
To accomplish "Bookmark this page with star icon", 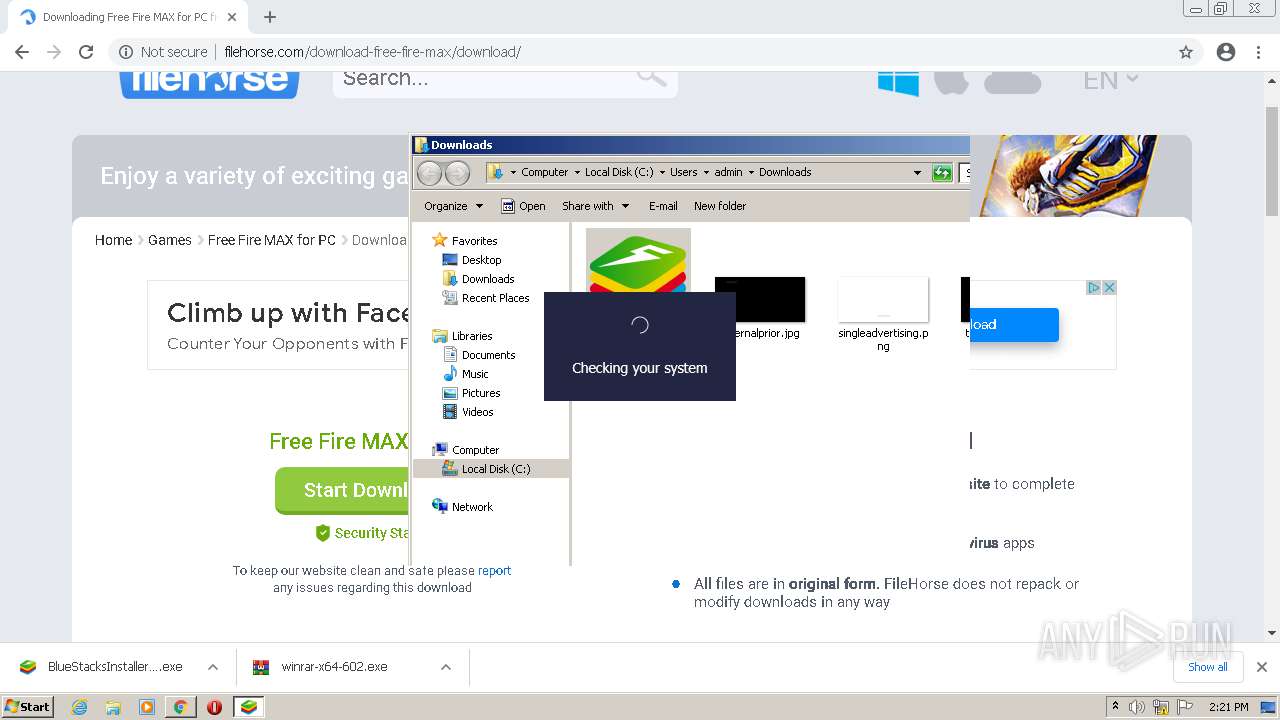I will point(1186,52).
